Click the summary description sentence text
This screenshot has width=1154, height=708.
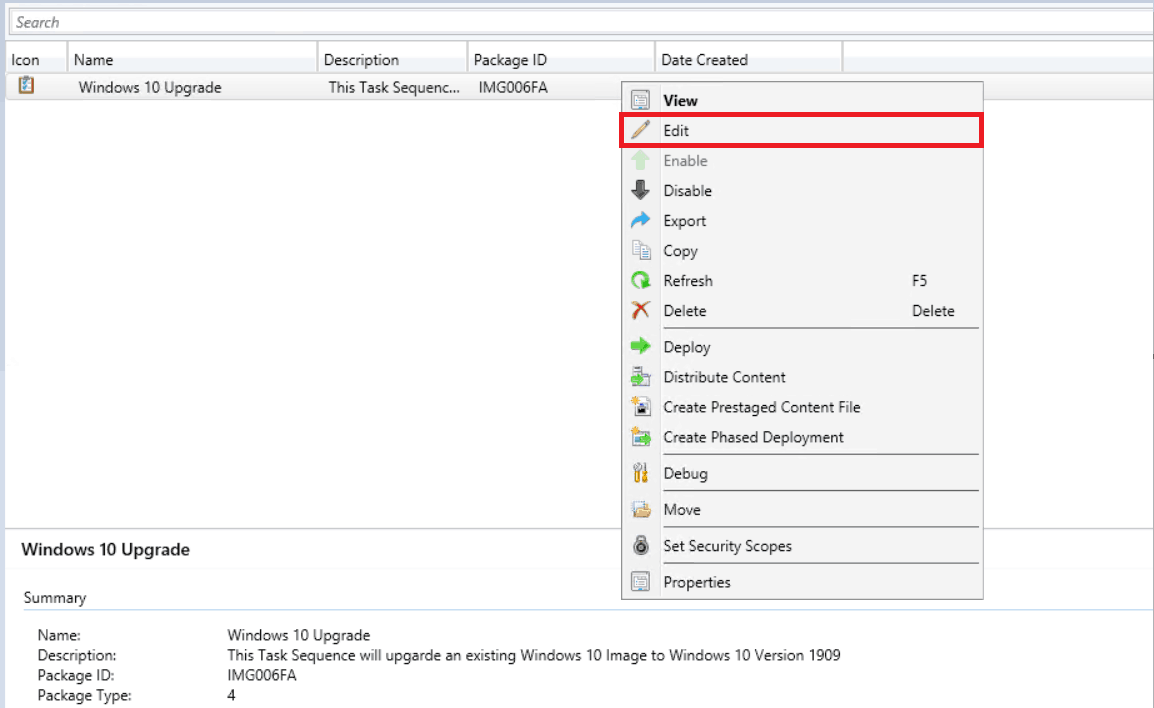[x=534, y=655]
